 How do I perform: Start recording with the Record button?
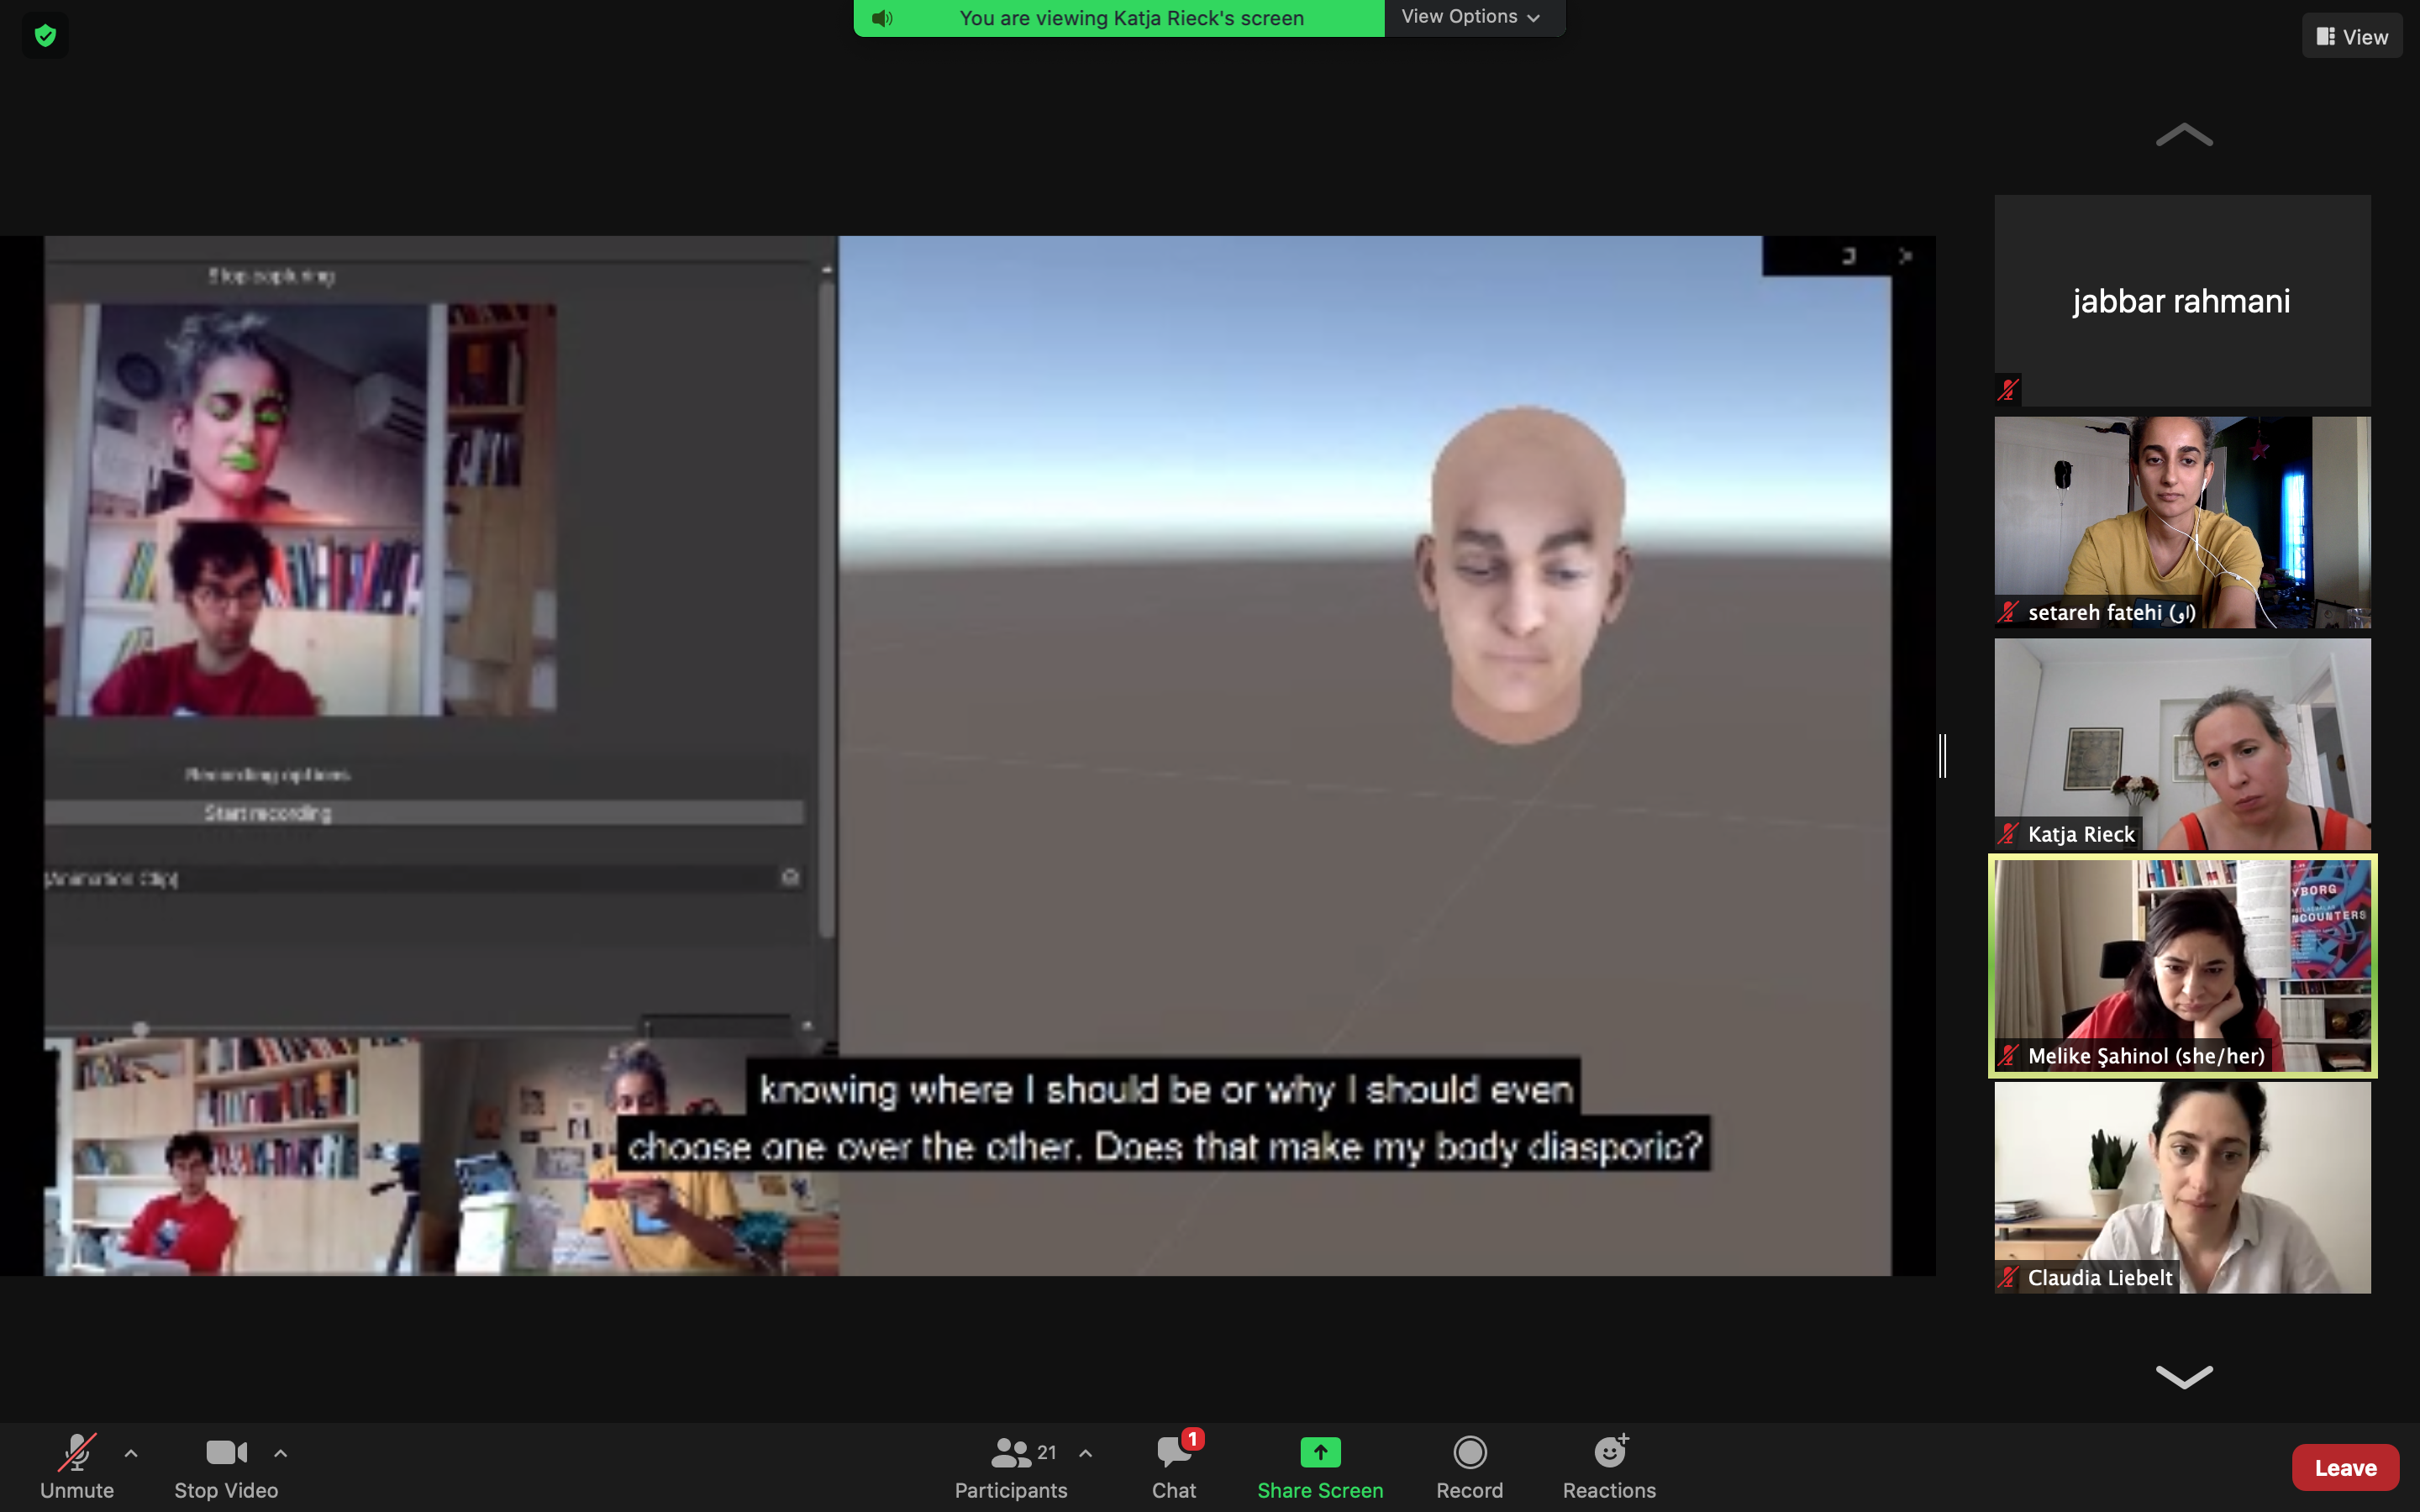pos(1469,1465)
